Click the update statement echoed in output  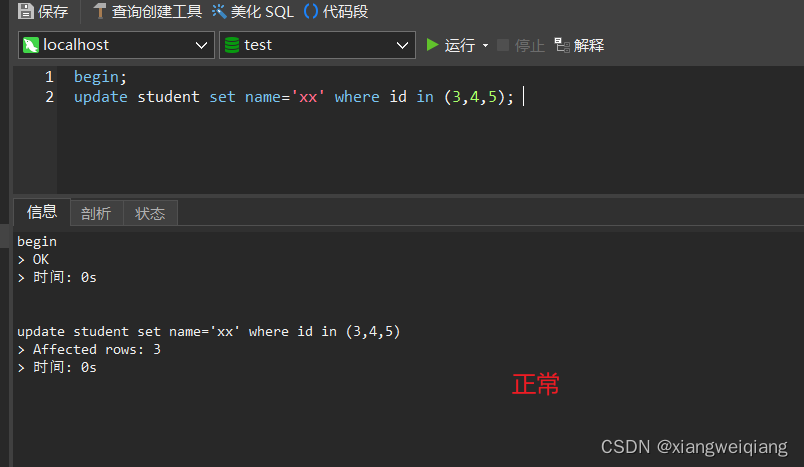click(x=209, y=332)
